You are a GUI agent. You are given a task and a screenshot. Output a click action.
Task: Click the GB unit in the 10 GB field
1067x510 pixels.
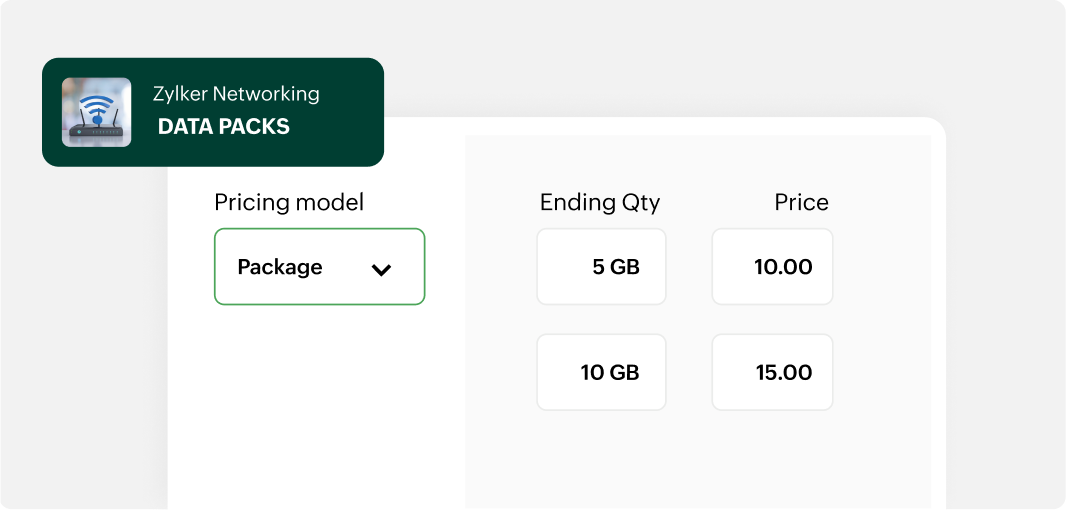[x=624, y=372]
